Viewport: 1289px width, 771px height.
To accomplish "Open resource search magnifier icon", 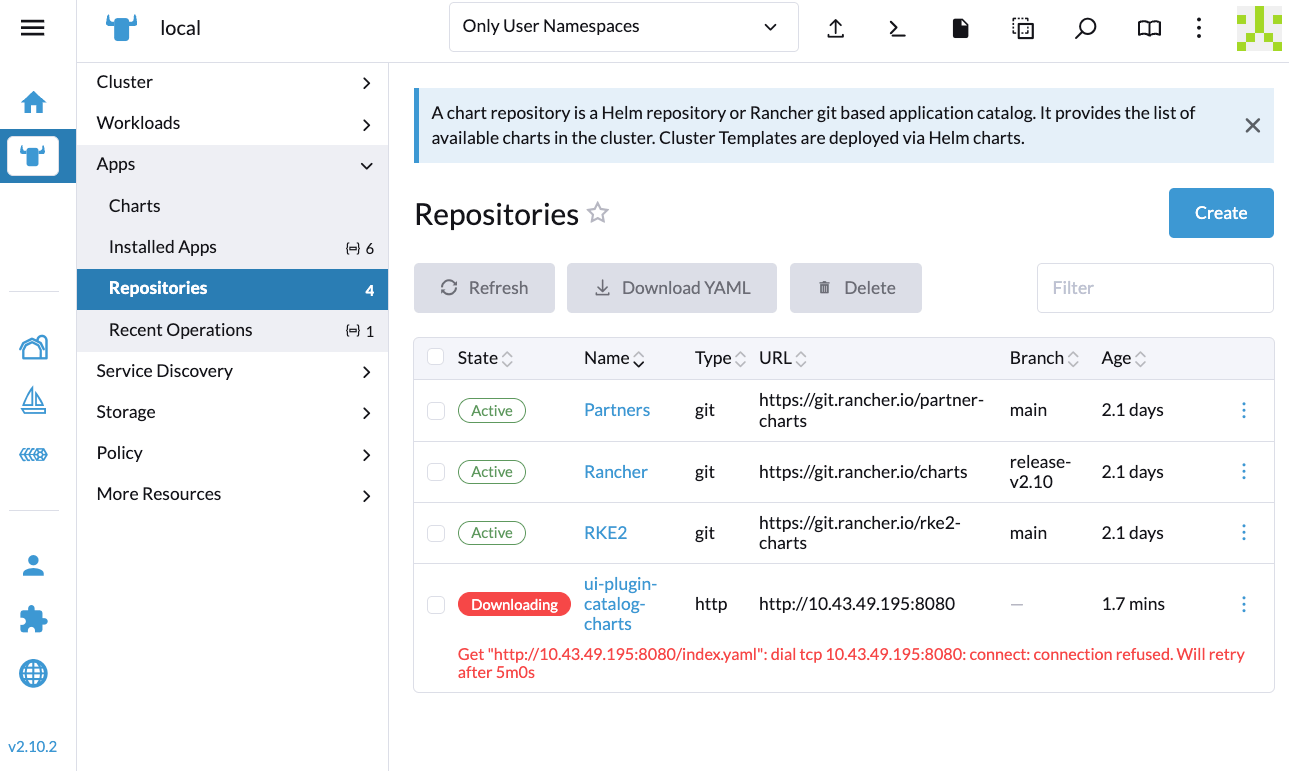I will tap(1085, 28).
